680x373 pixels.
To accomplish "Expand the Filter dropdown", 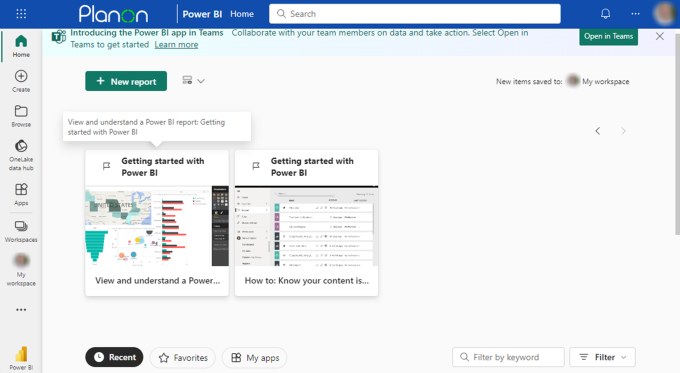I will pos(602,357).
